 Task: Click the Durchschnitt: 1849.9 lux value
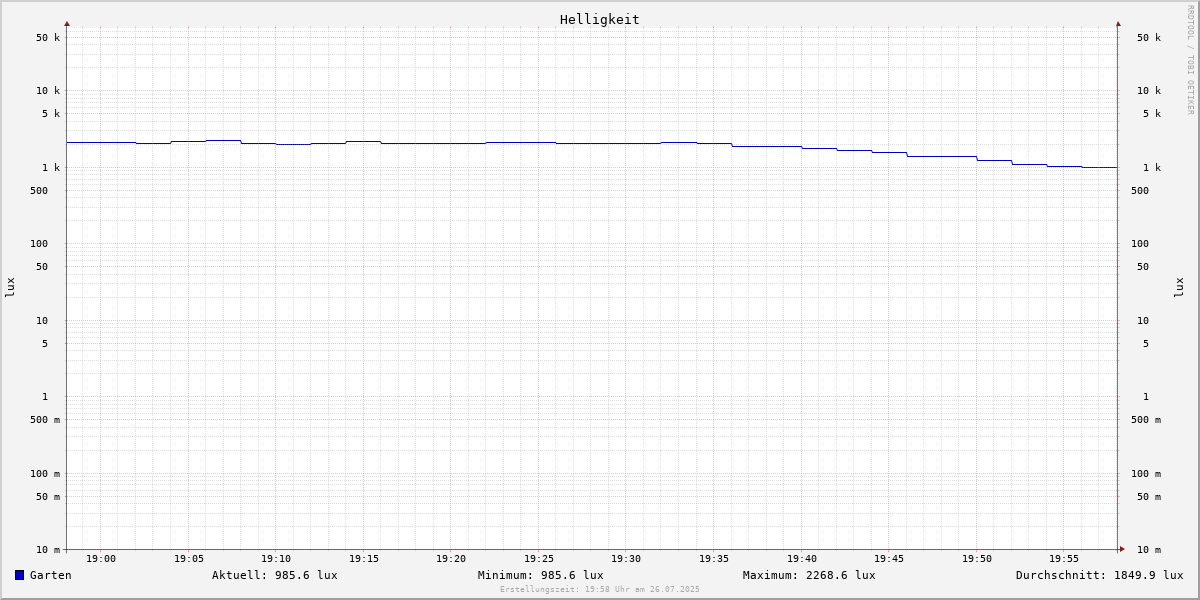[x=1100, y=575]
